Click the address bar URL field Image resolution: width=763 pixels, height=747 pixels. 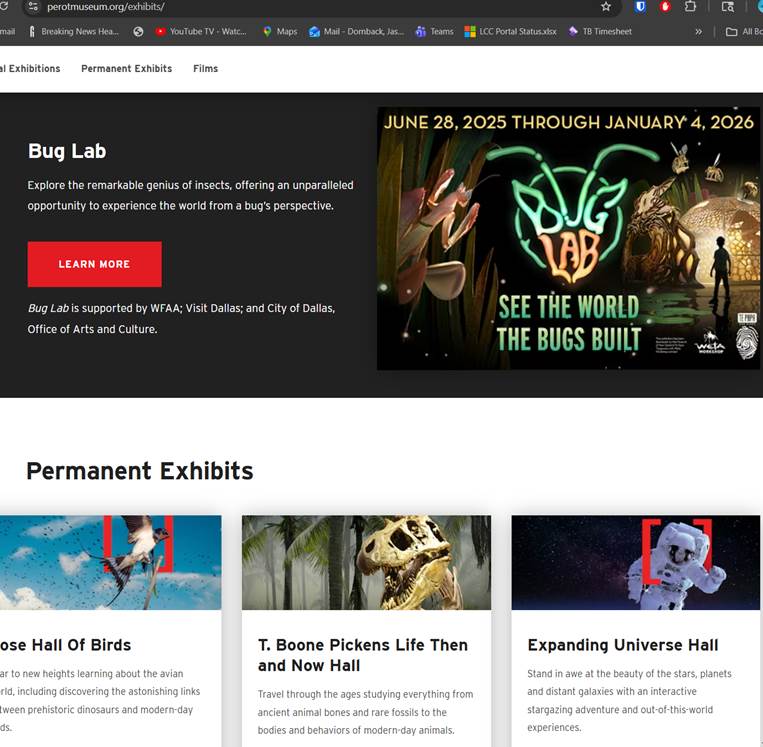click(x=300, y=7)
